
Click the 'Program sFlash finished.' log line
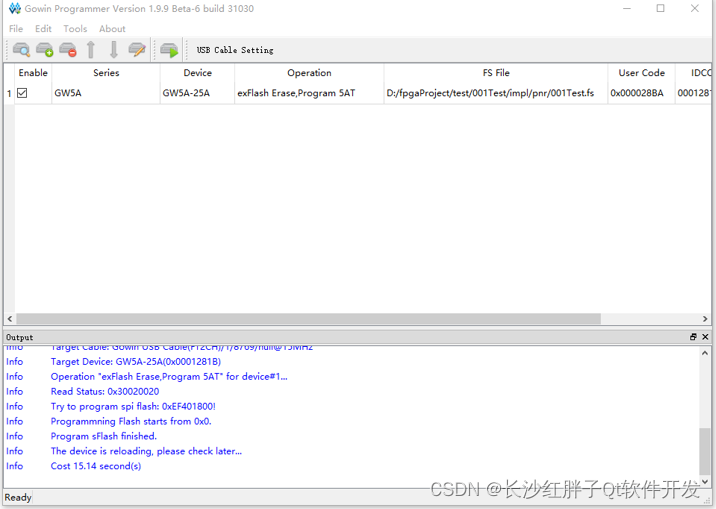(104, 436)
